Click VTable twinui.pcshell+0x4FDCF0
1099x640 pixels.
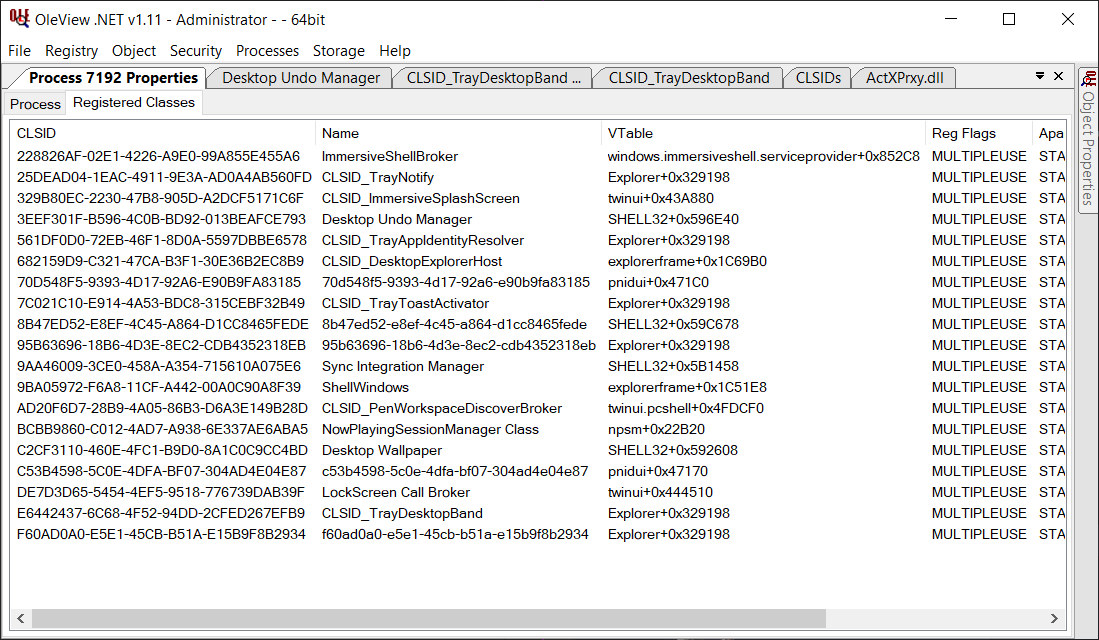click(x=685, y=409)
